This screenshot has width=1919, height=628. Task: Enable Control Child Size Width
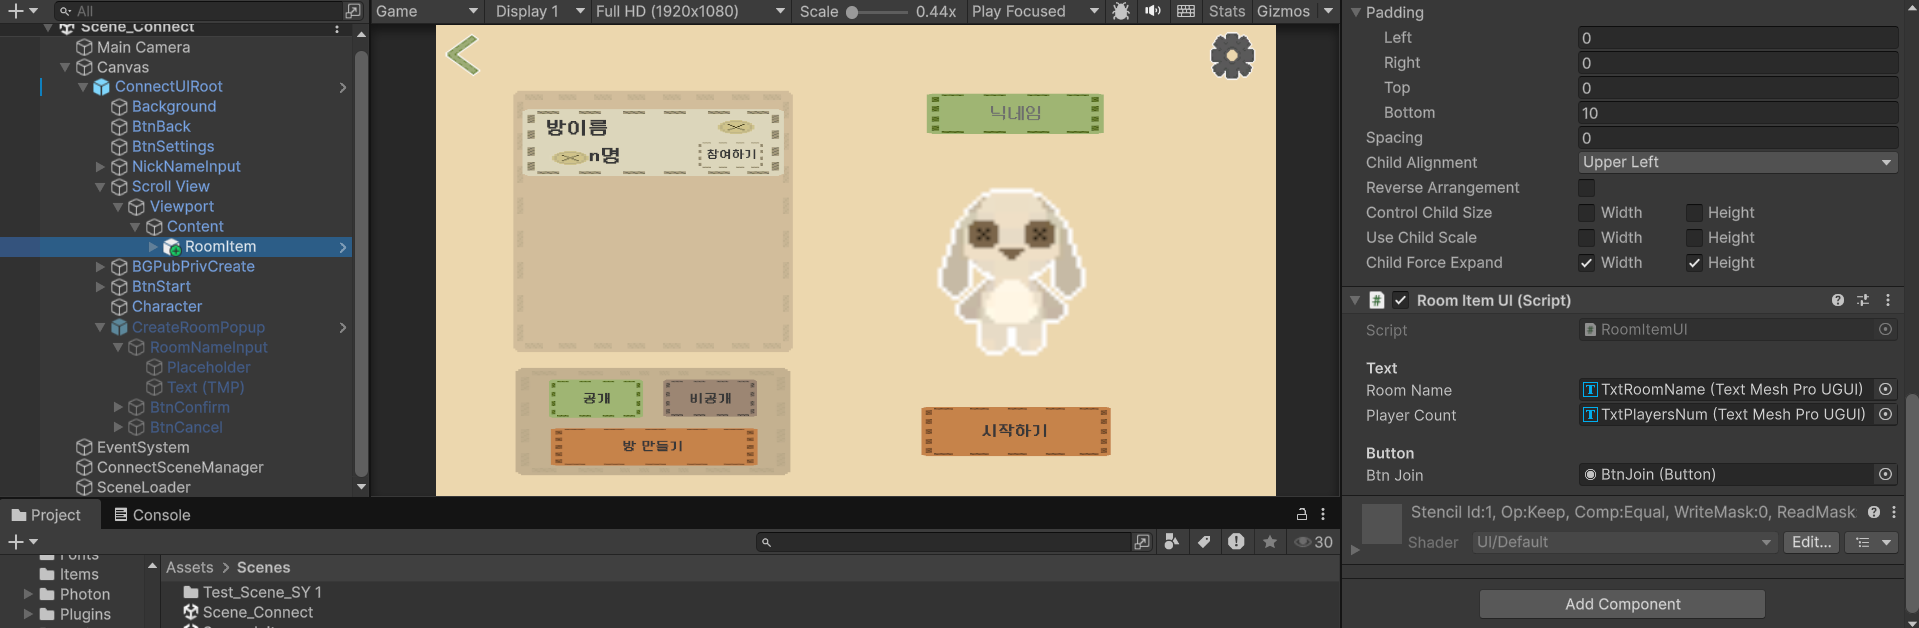coord(1587,212)
